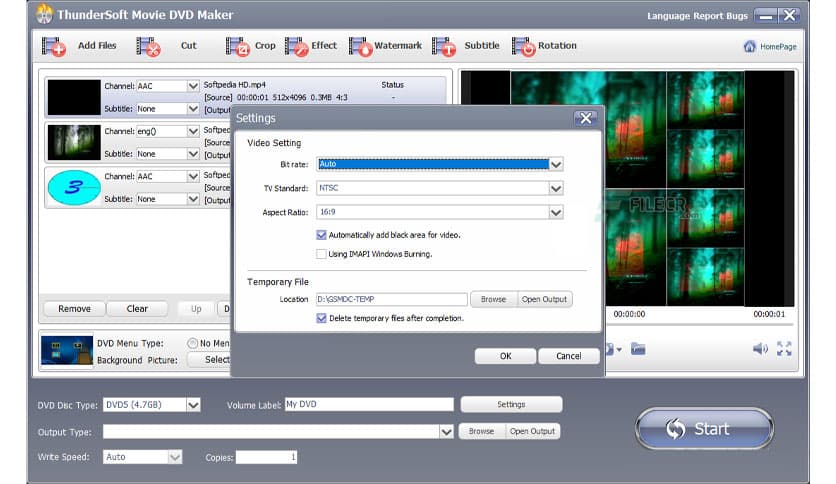Select the cyan number 3 thumbnail
The image size is (836, 484).
pos(74,188)
